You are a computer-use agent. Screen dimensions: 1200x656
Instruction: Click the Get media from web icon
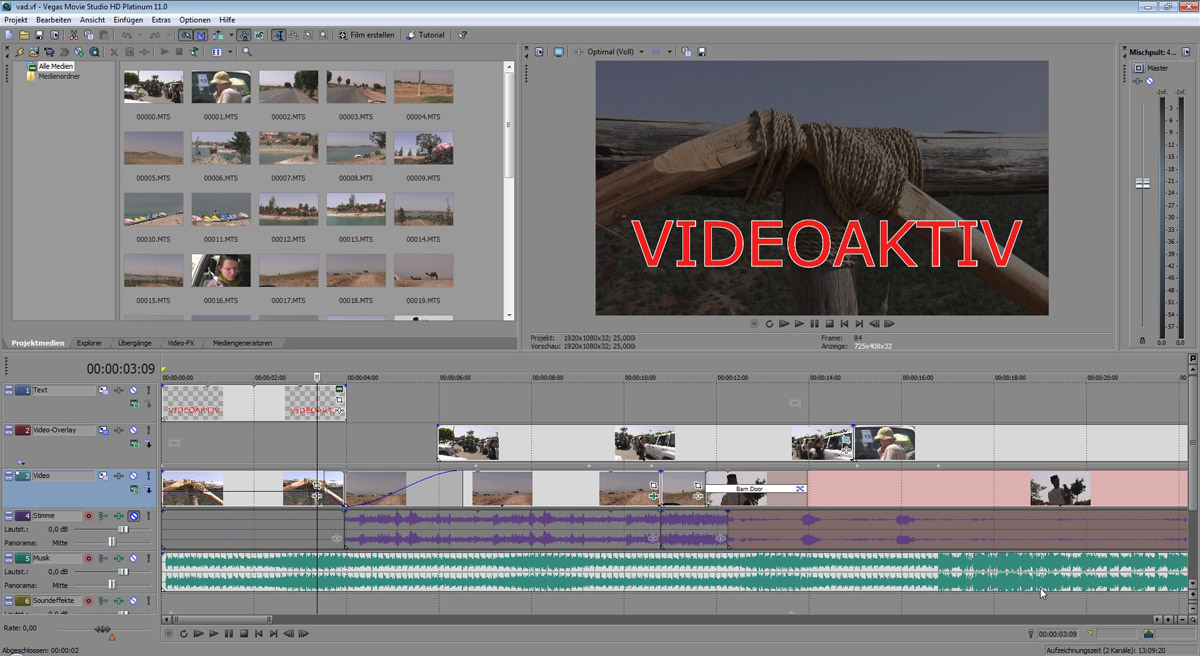pyautogui.click(x=94, y=51)
